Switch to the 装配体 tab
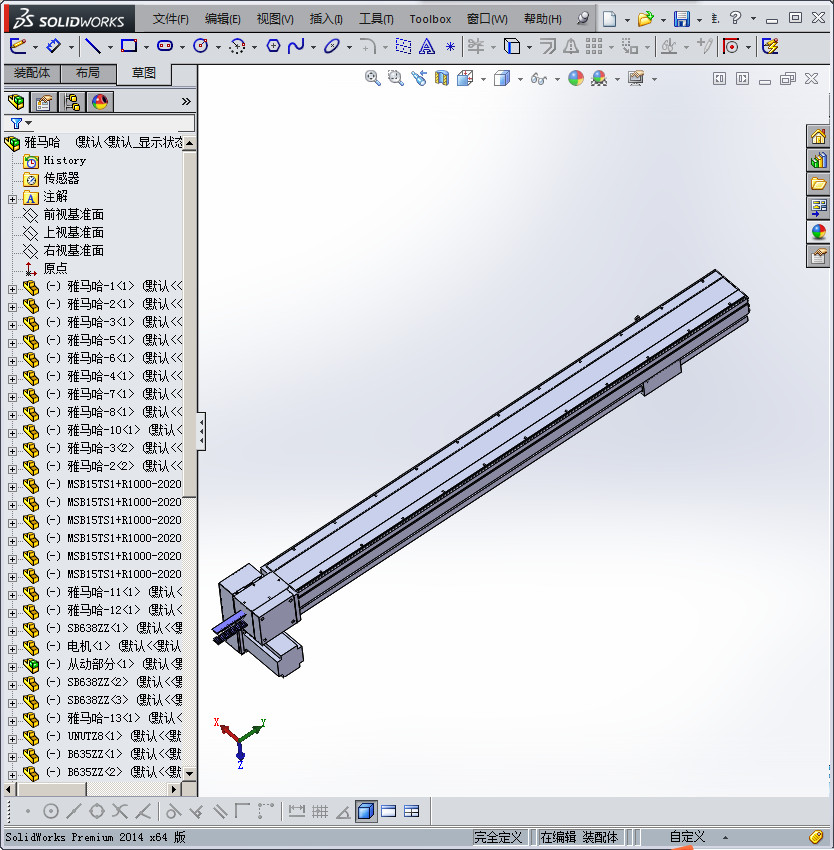This screenshot has height=850, width=834. [32, 73]
